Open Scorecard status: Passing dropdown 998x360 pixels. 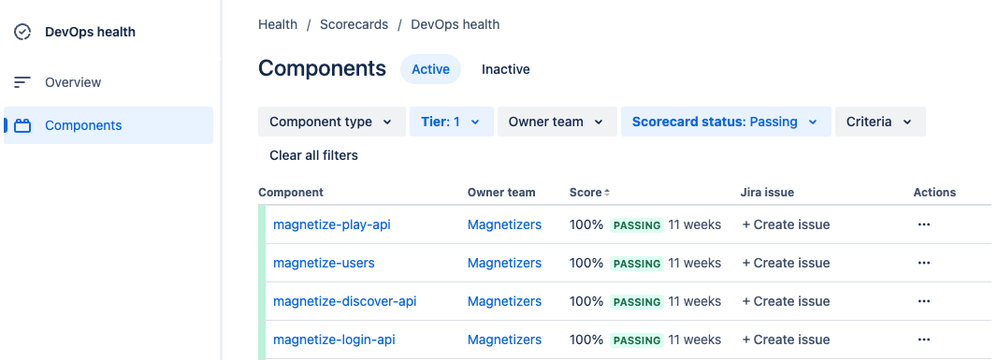point(726,121)
